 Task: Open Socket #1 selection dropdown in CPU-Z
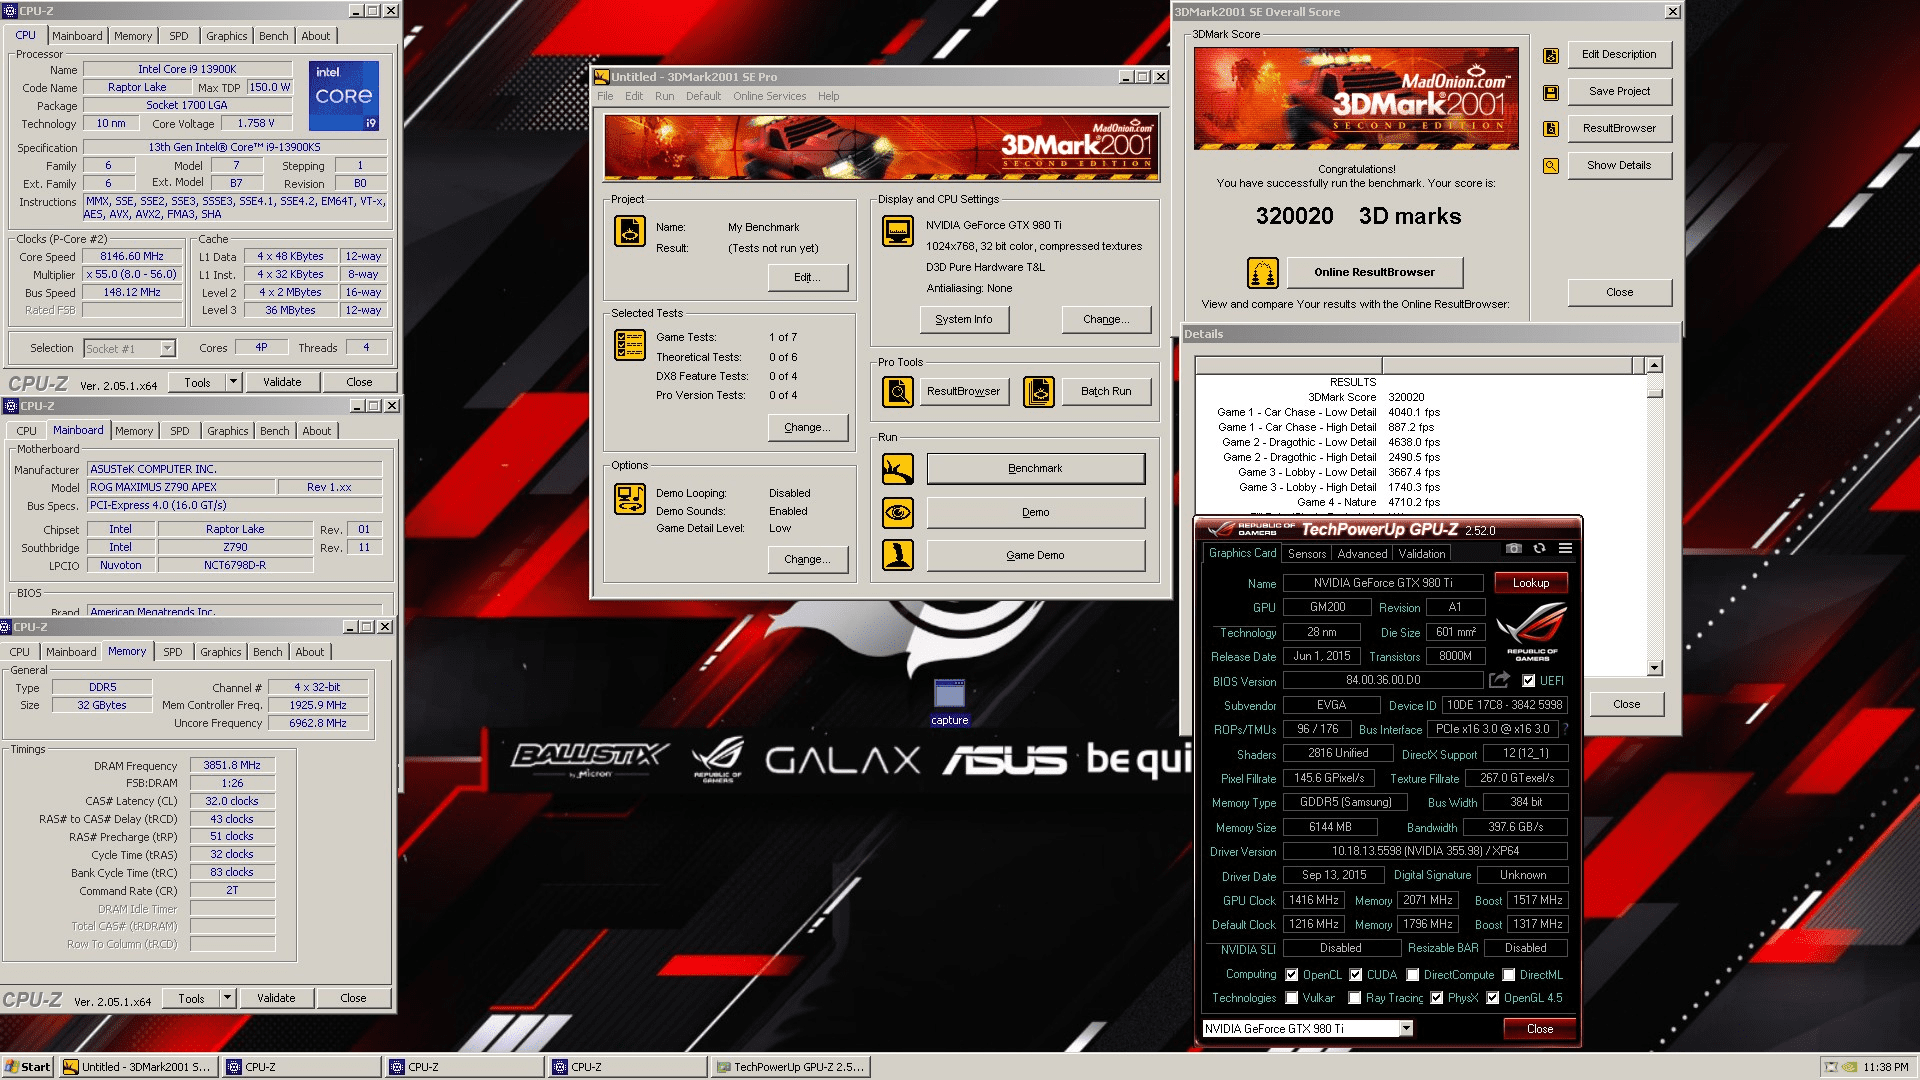click(167, 349)
